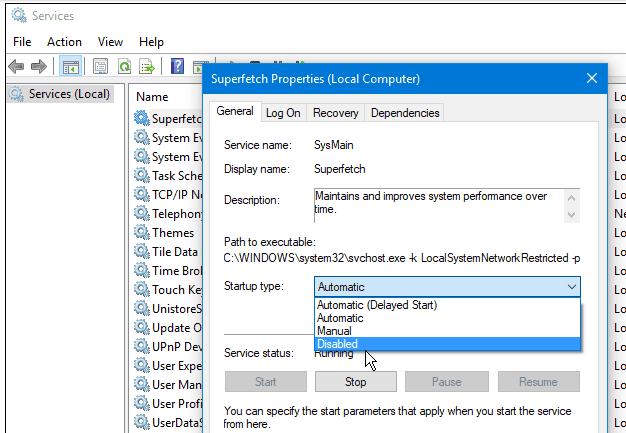Open the Properties toolbar icon
Screen dimensions: 626x433
(100, 66)
